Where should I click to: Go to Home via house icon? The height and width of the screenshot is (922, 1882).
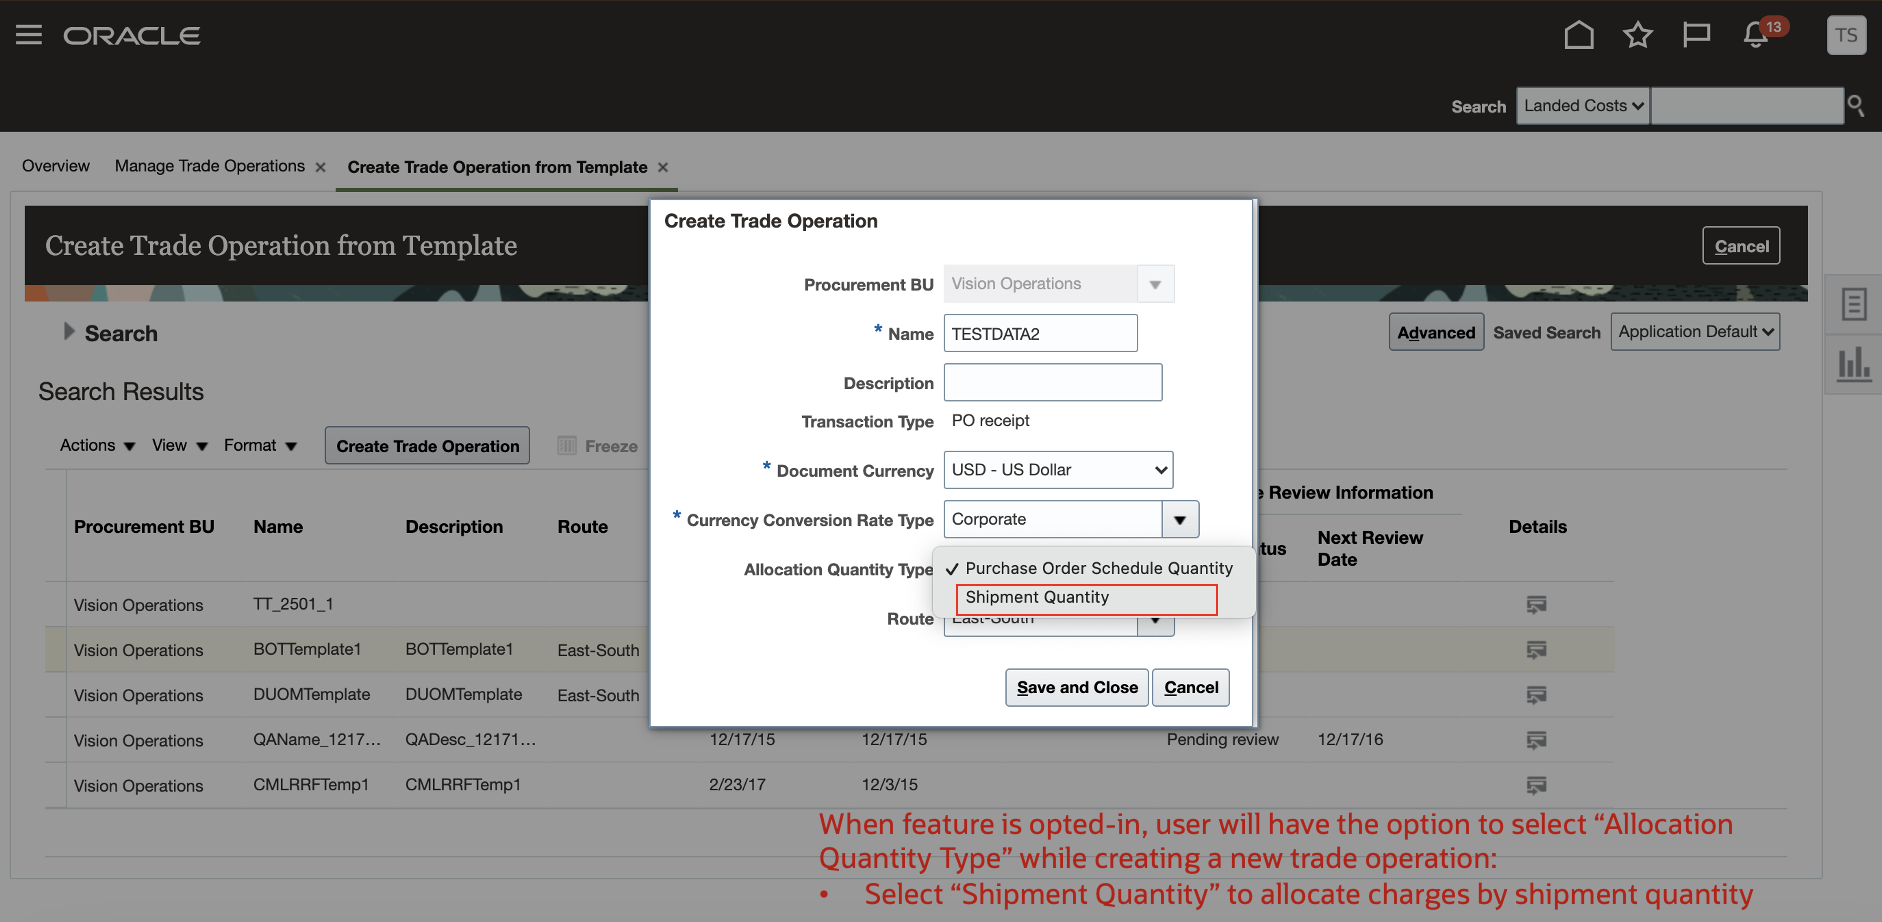point(1579,35)
